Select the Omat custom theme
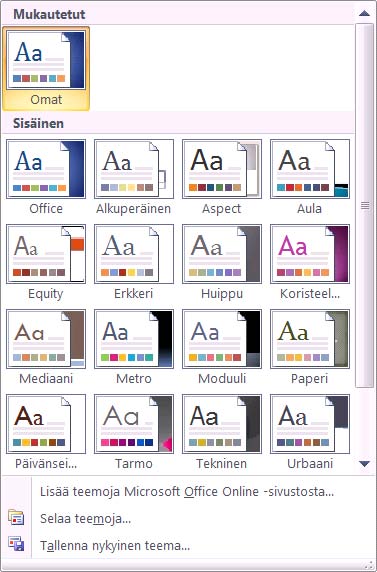The width and height of the screenshot is (377, 572). click(46, 68)
